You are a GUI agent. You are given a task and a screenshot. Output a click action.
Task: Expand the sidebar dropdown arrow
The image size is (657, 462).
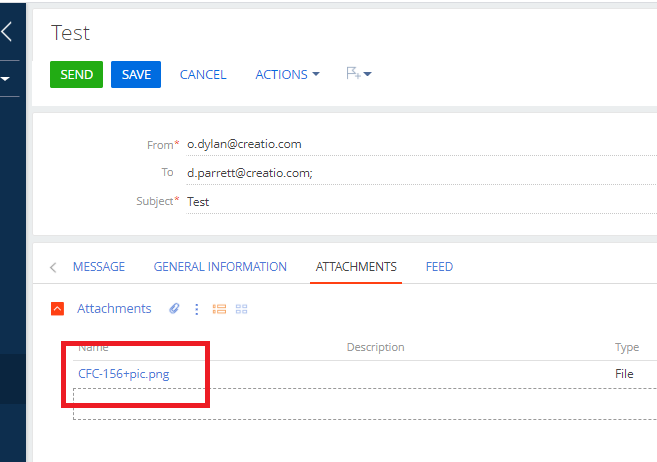coord(5,79)
